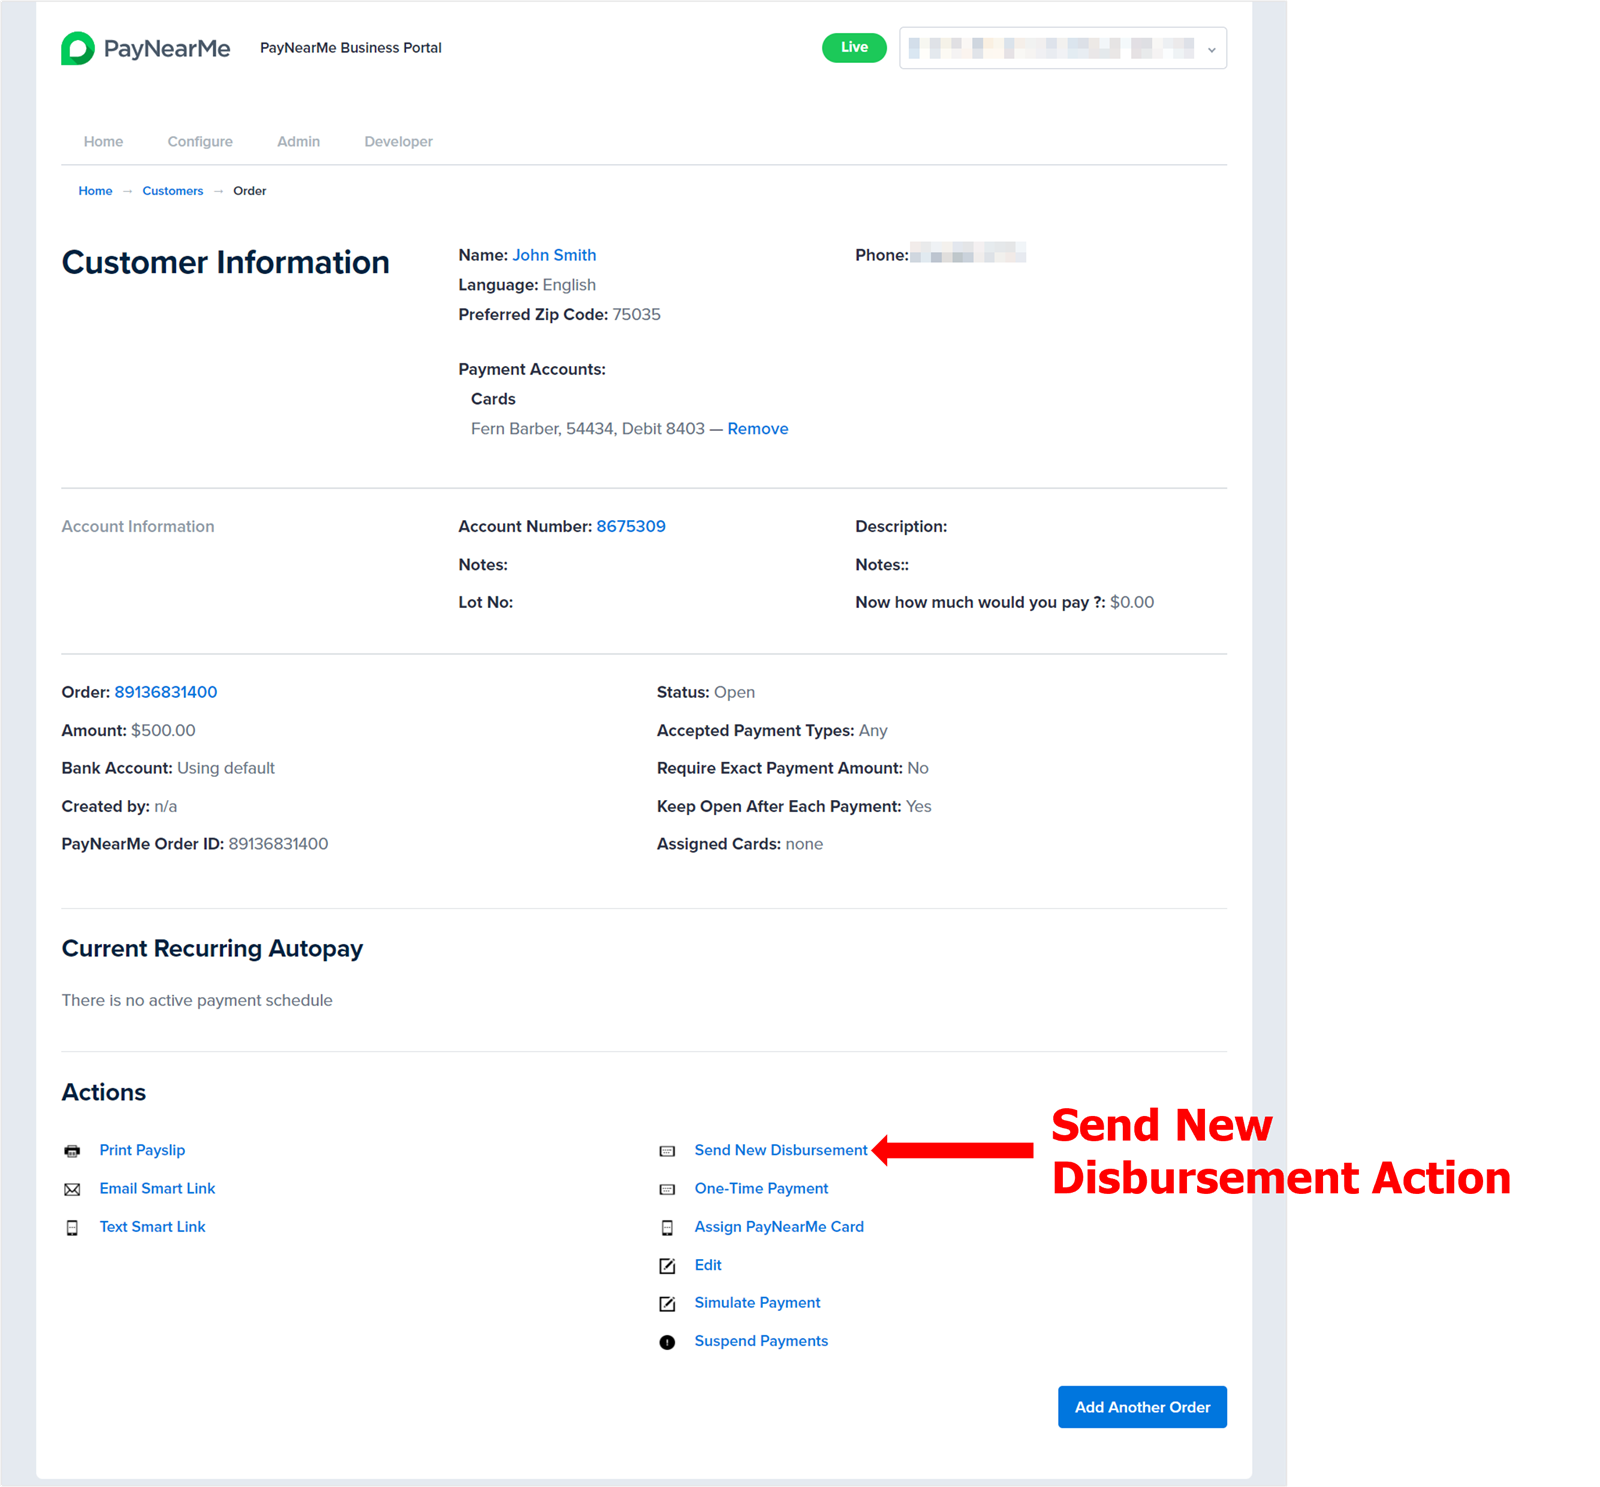Open the Admin navigation tab

click(x=298, y=142)
